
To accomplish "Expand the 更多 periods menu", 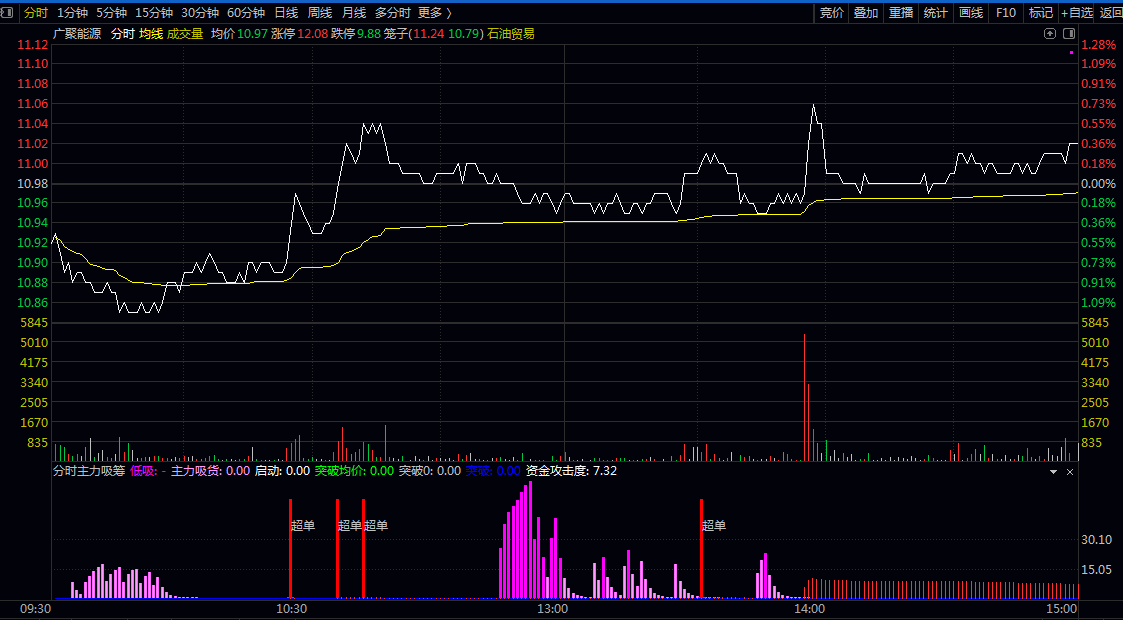I will [x=434, y=13].
